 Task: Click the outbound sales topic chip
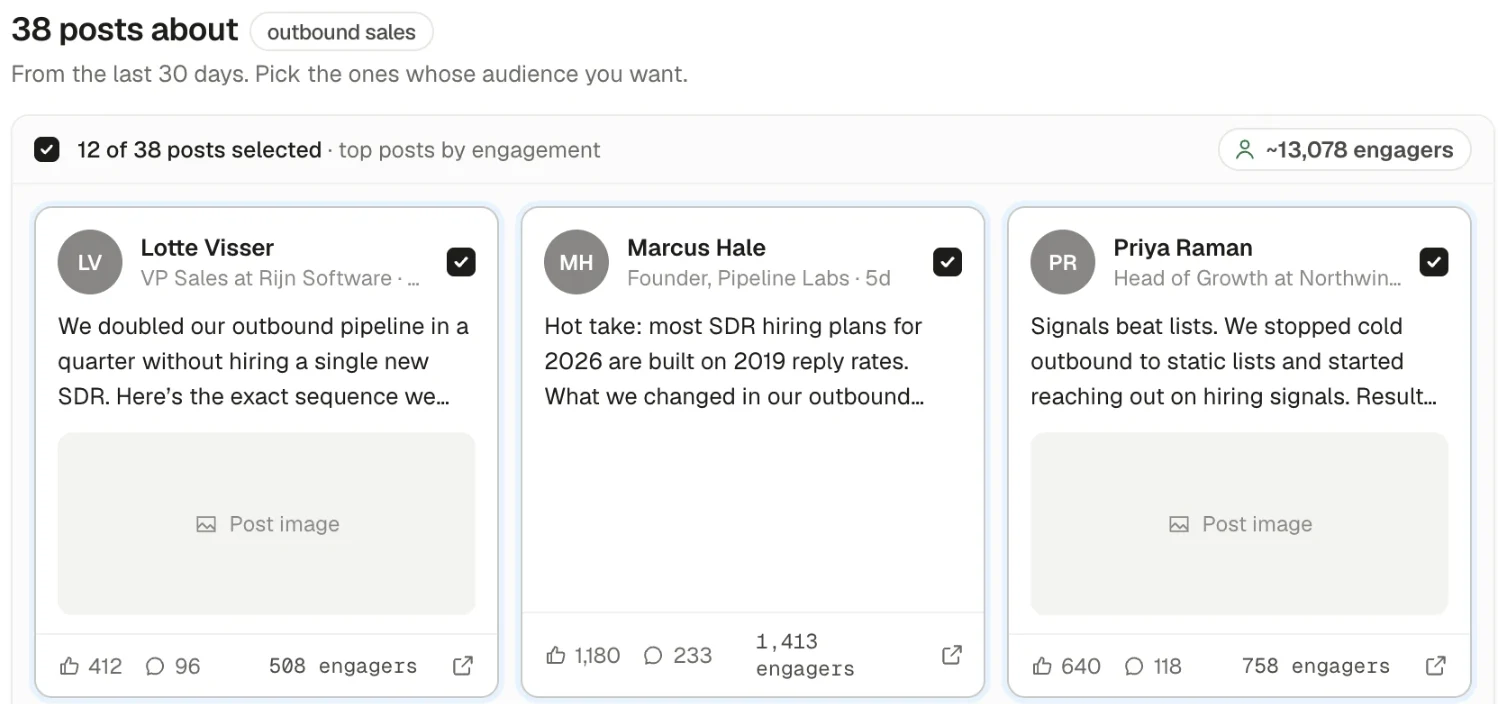341,32
